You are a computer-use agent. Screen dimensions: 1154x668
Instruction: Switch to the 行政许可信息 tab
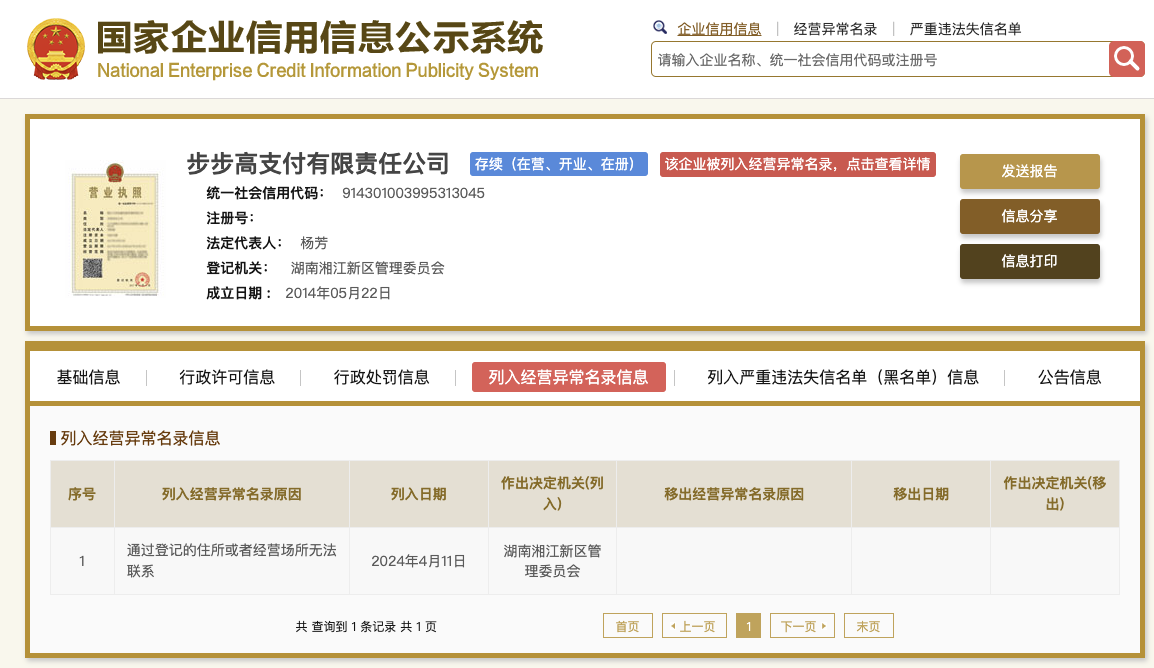click(227, 377)
